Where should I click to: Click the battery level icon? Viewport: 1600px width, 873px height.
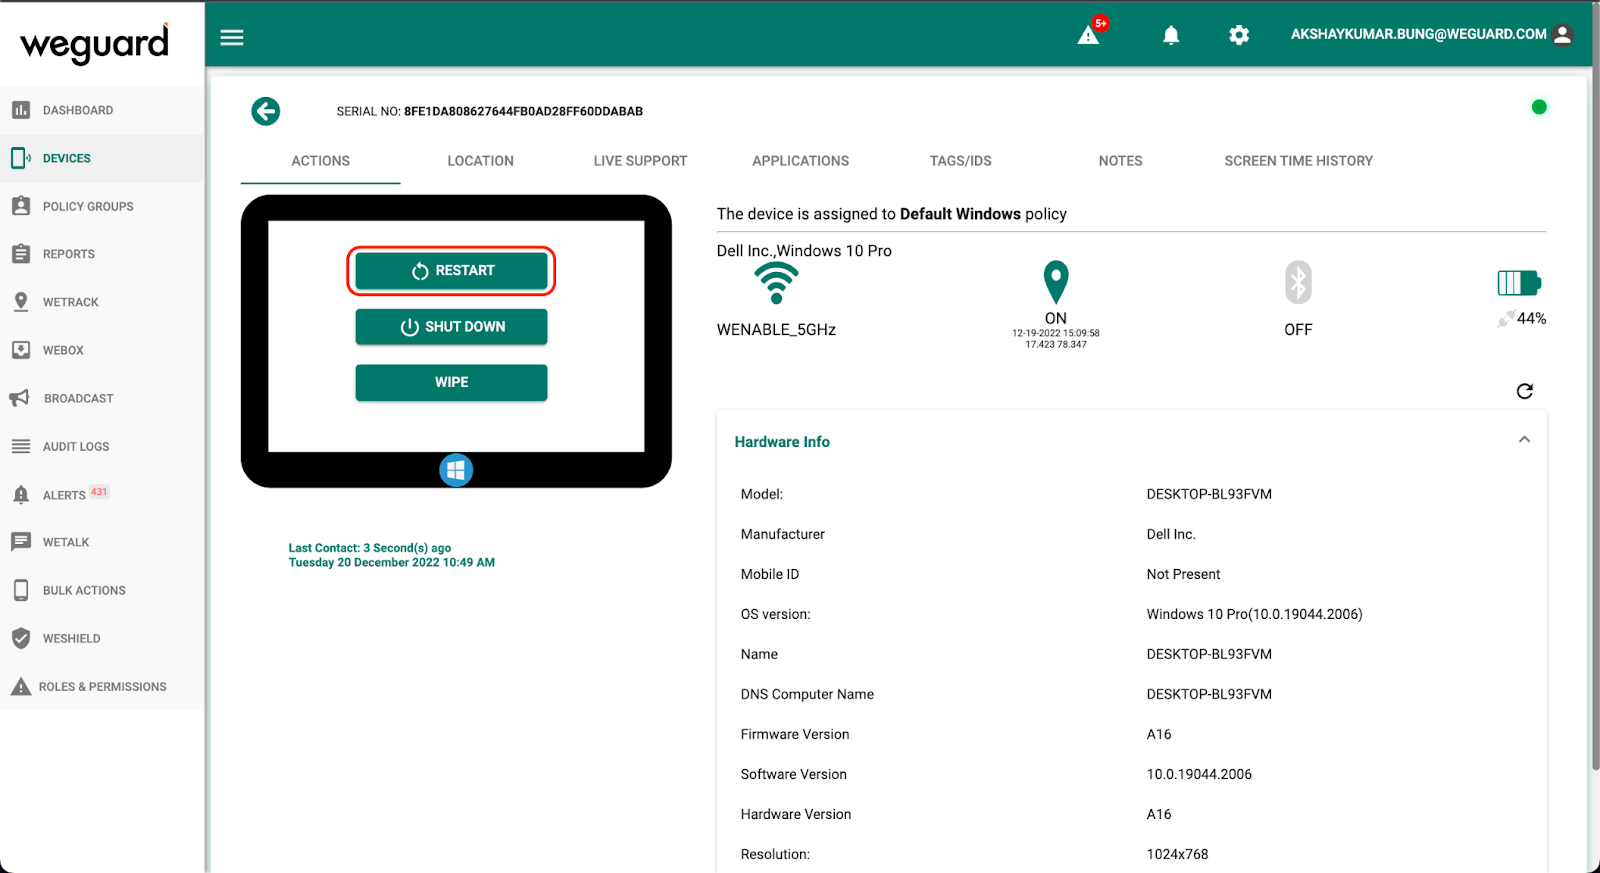tap(1519, 283)
